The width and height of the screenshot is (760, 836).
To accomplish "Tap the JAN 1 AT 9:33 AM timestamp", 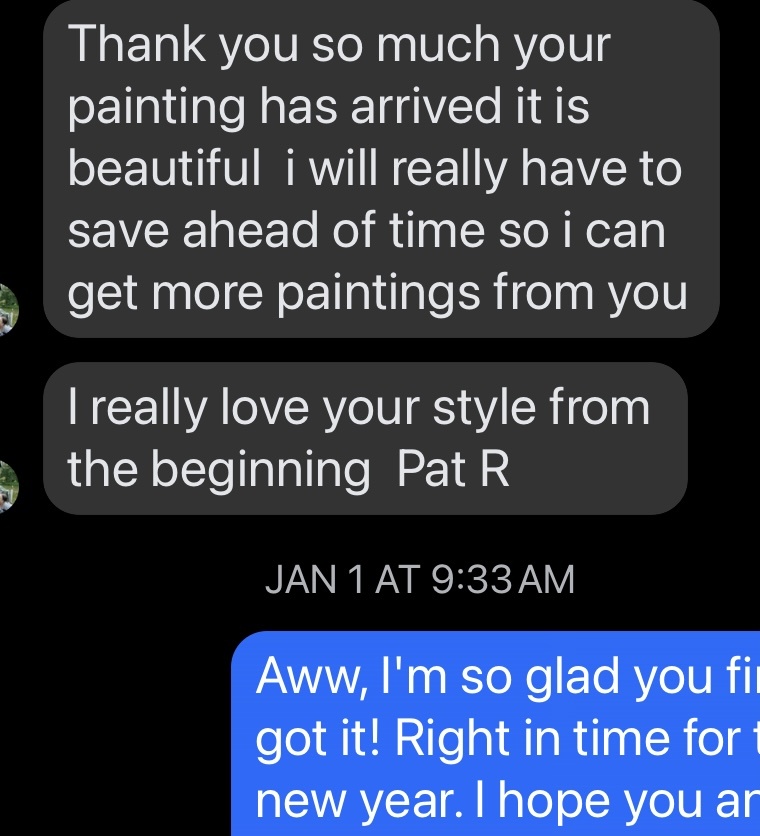I will point(420,580).
